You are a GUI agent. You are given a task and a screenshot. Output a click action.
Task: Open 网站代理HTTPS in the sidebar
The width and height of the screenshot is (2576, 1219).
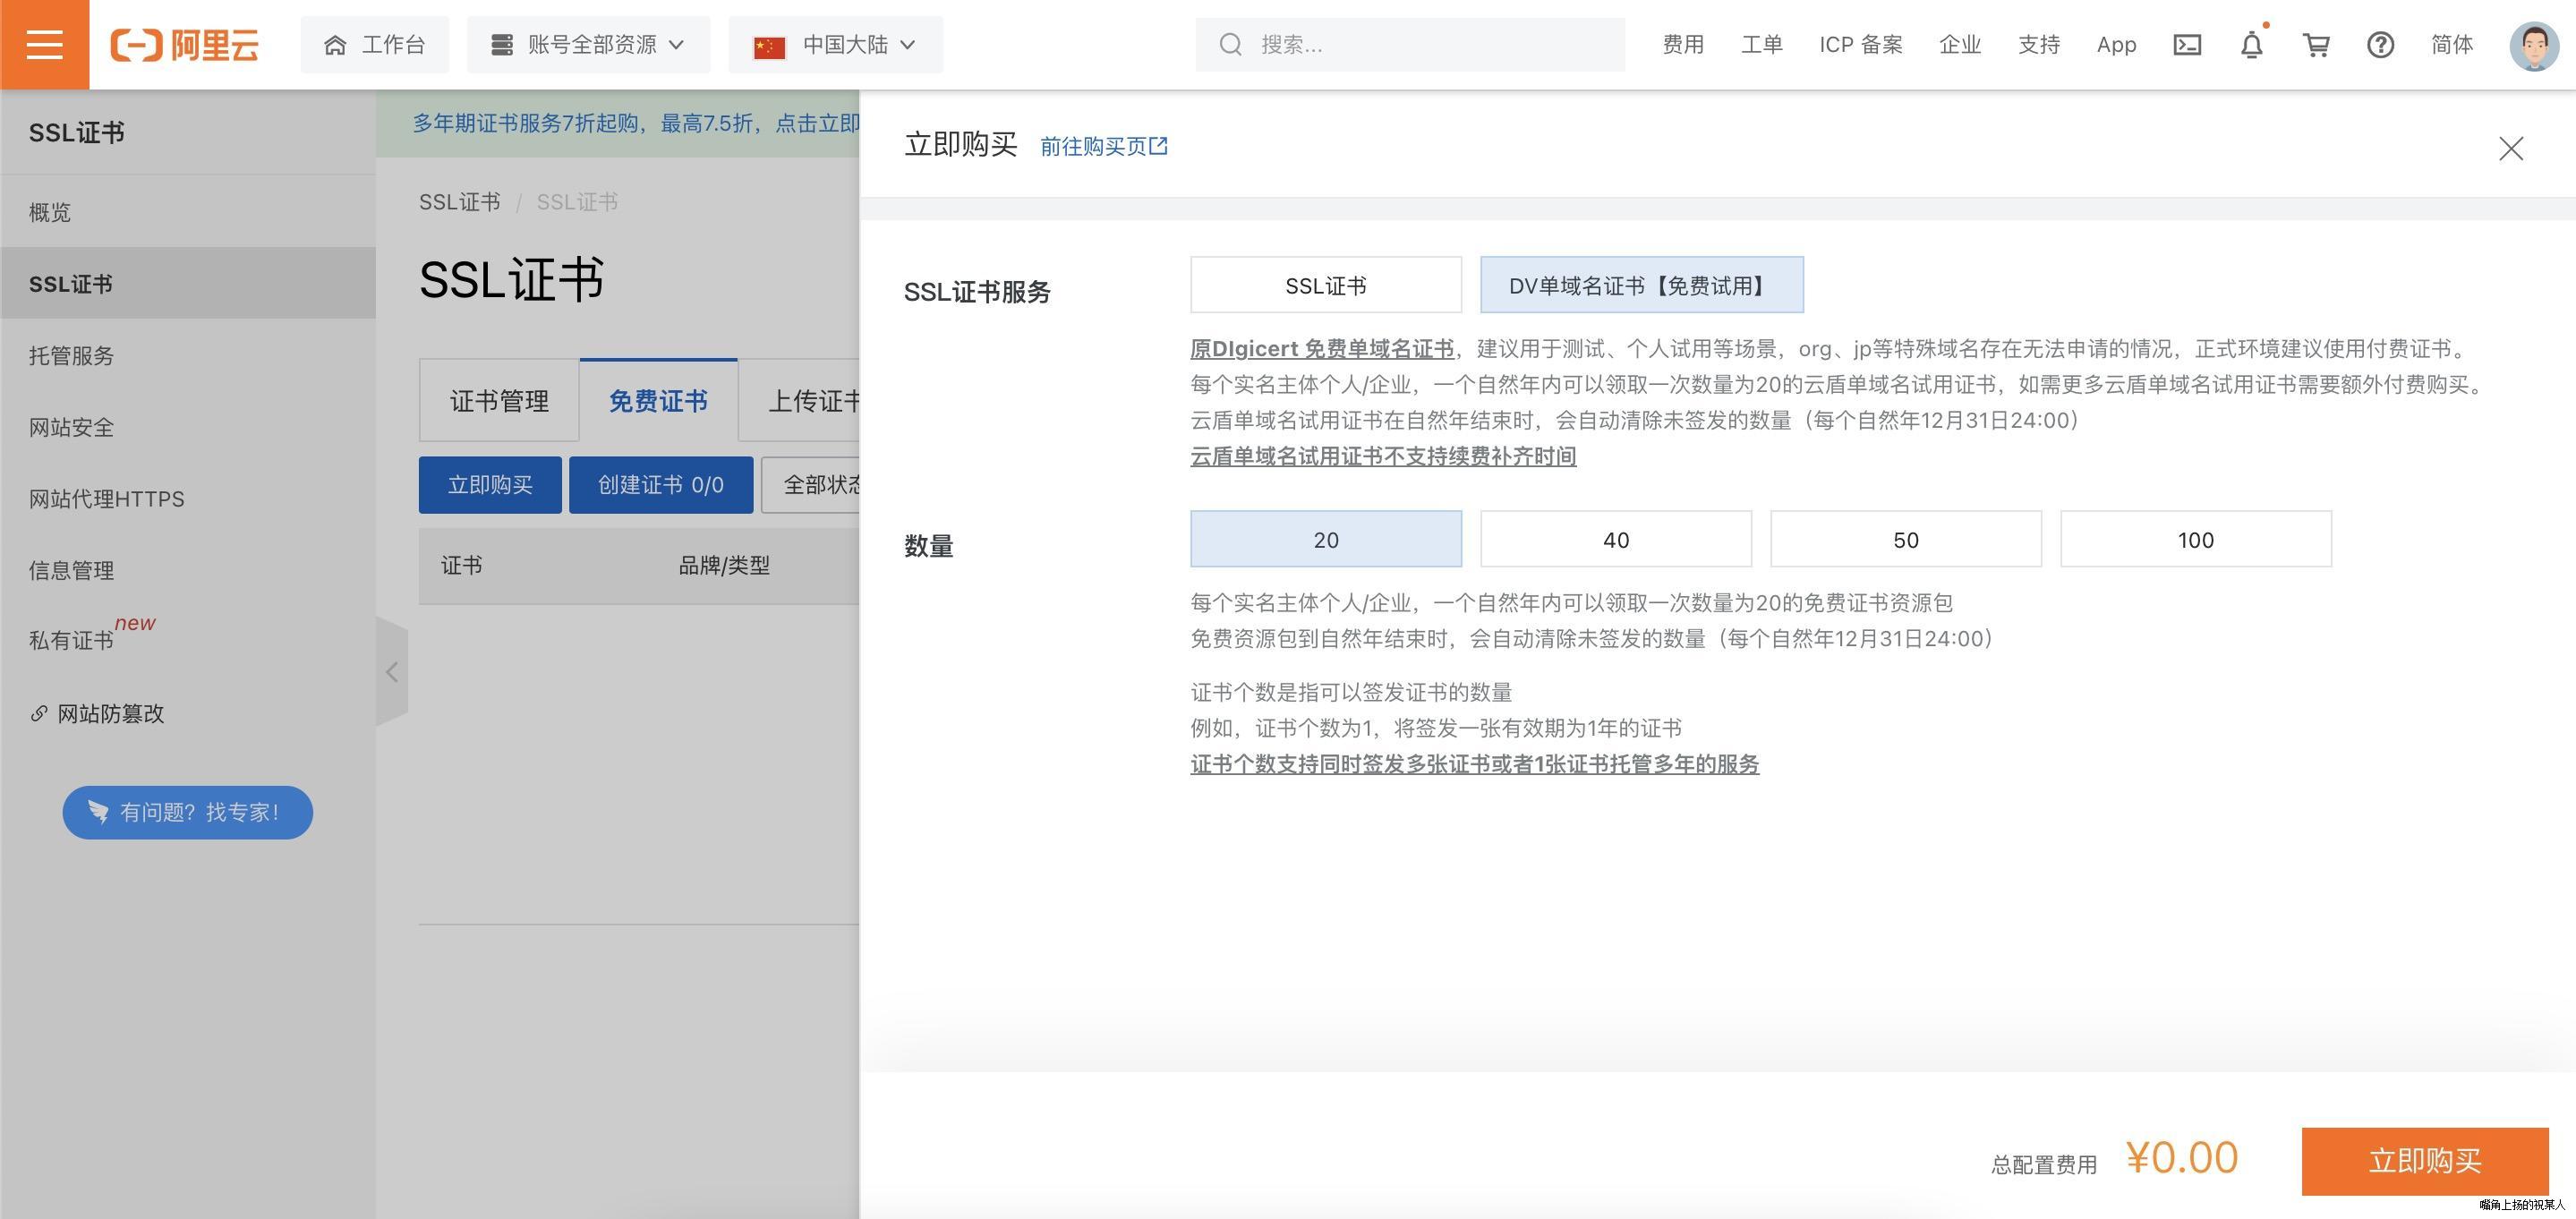pyautogui.click(x=188, y=498)
